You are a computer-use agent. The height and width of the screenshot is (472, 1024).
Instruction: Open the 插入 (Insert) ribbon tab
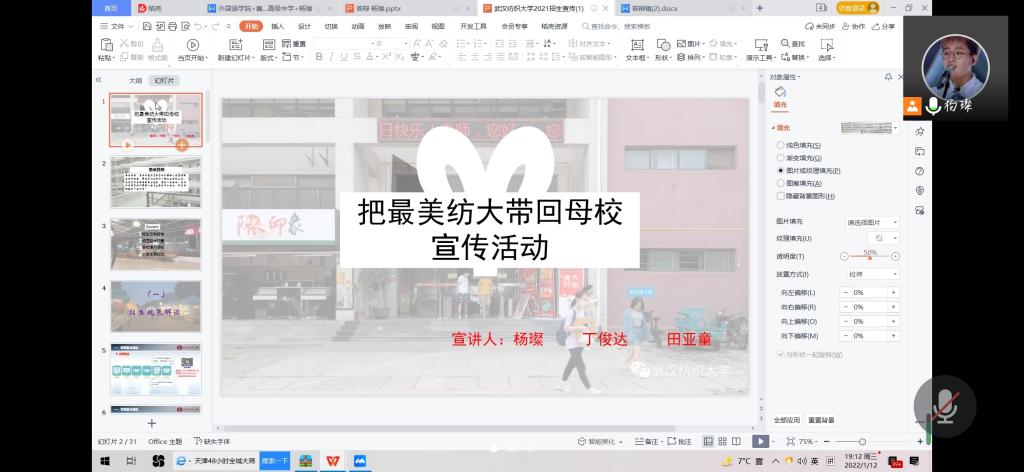[278, 26]
